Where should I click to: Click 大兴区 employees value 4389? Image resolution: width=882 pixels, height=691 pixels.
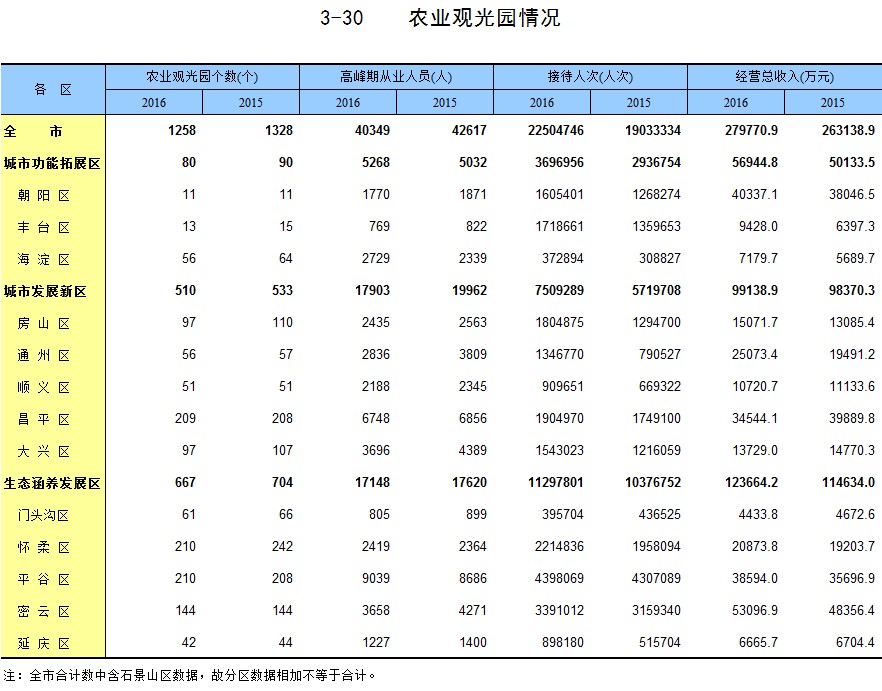click(x=472, y=451)
